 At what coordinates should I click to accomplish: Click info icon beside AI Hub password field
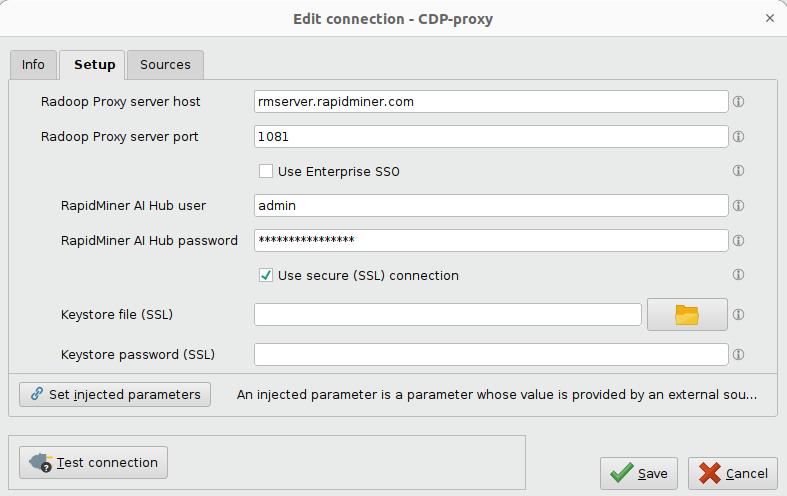[x=739, y=241]
